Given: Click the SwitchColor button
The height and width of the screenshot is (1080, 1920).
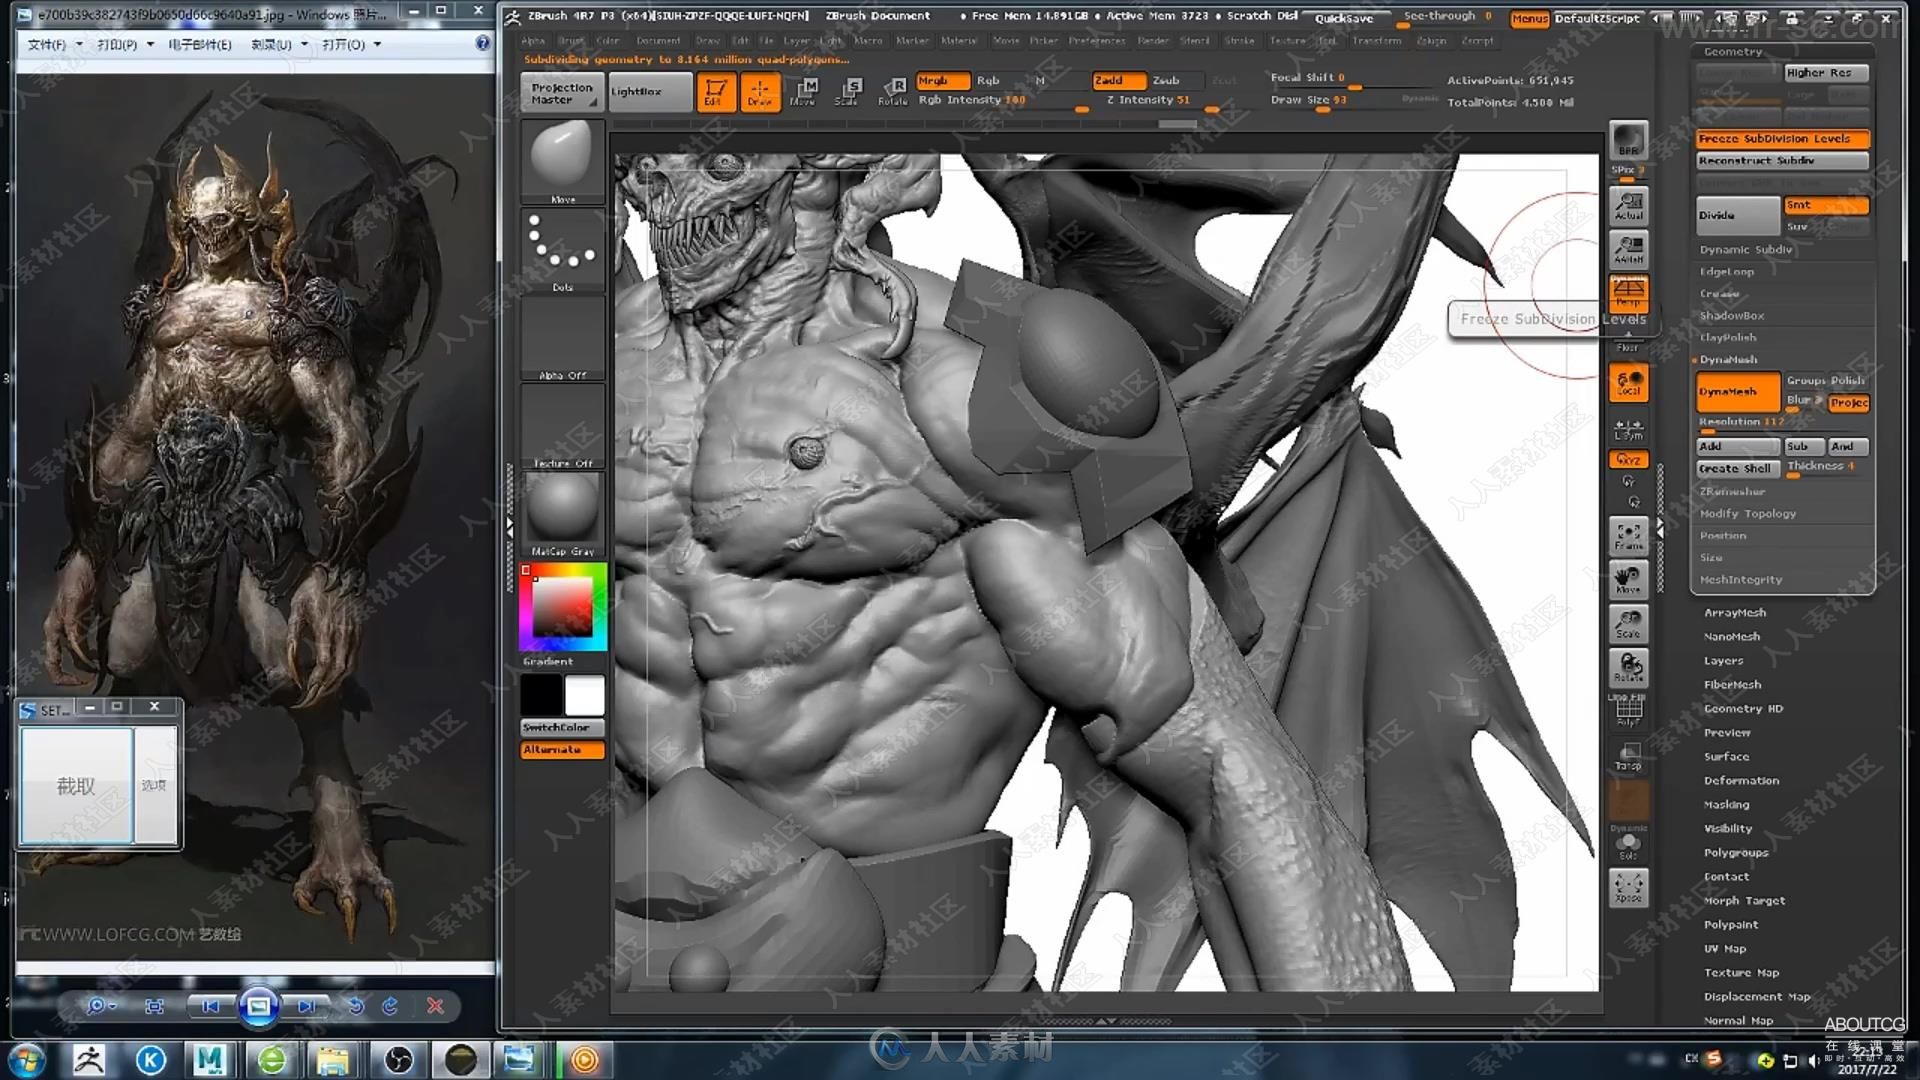Looking at the screenshot, I should pos(562,727).
